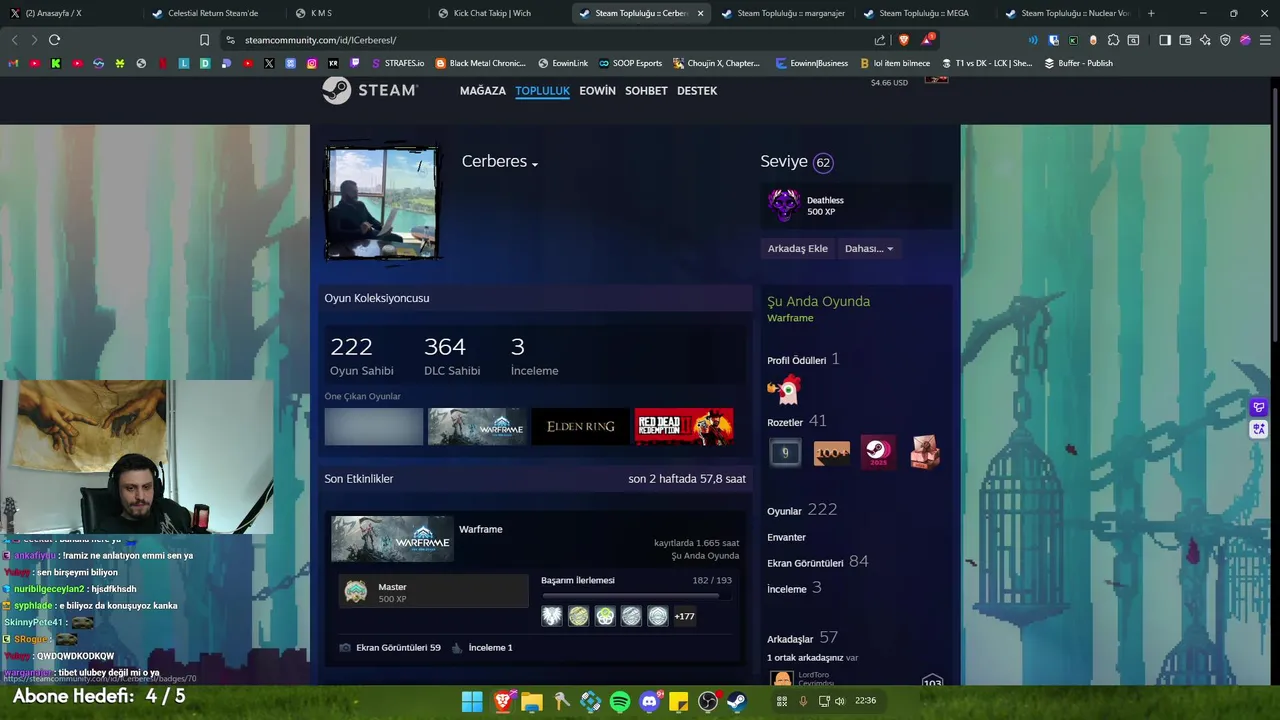Open the Steam 2025 badge
Screen dimensions: 1280x720
click(x=878, y=453)
